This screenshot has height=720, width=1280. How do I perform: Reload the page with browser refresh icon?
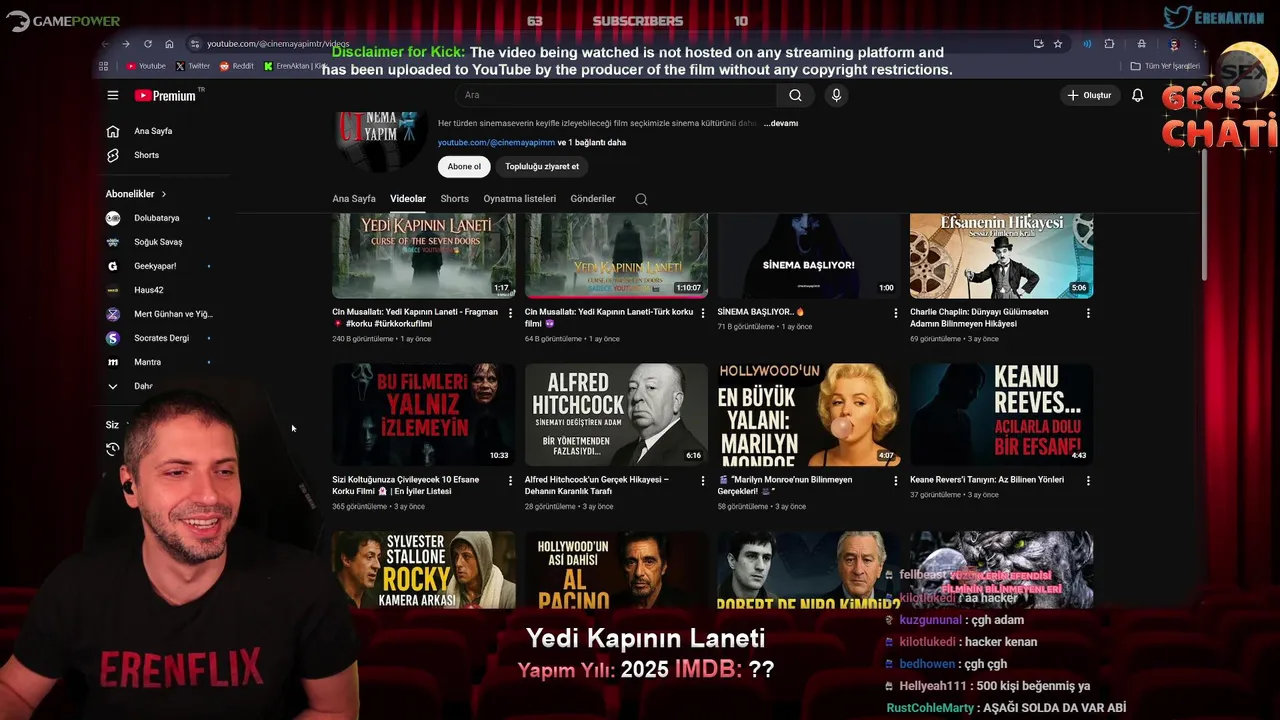(x=147, y=44)
